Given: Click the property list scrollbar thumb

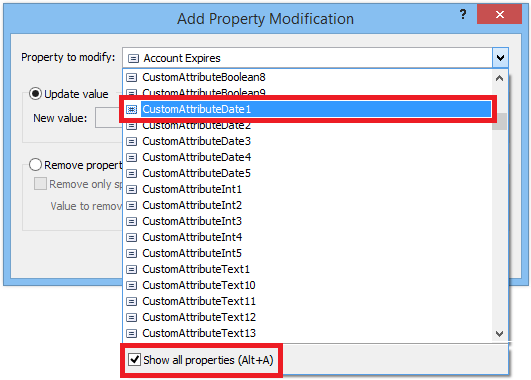Looking at the screenshot, I should (500, 121).
